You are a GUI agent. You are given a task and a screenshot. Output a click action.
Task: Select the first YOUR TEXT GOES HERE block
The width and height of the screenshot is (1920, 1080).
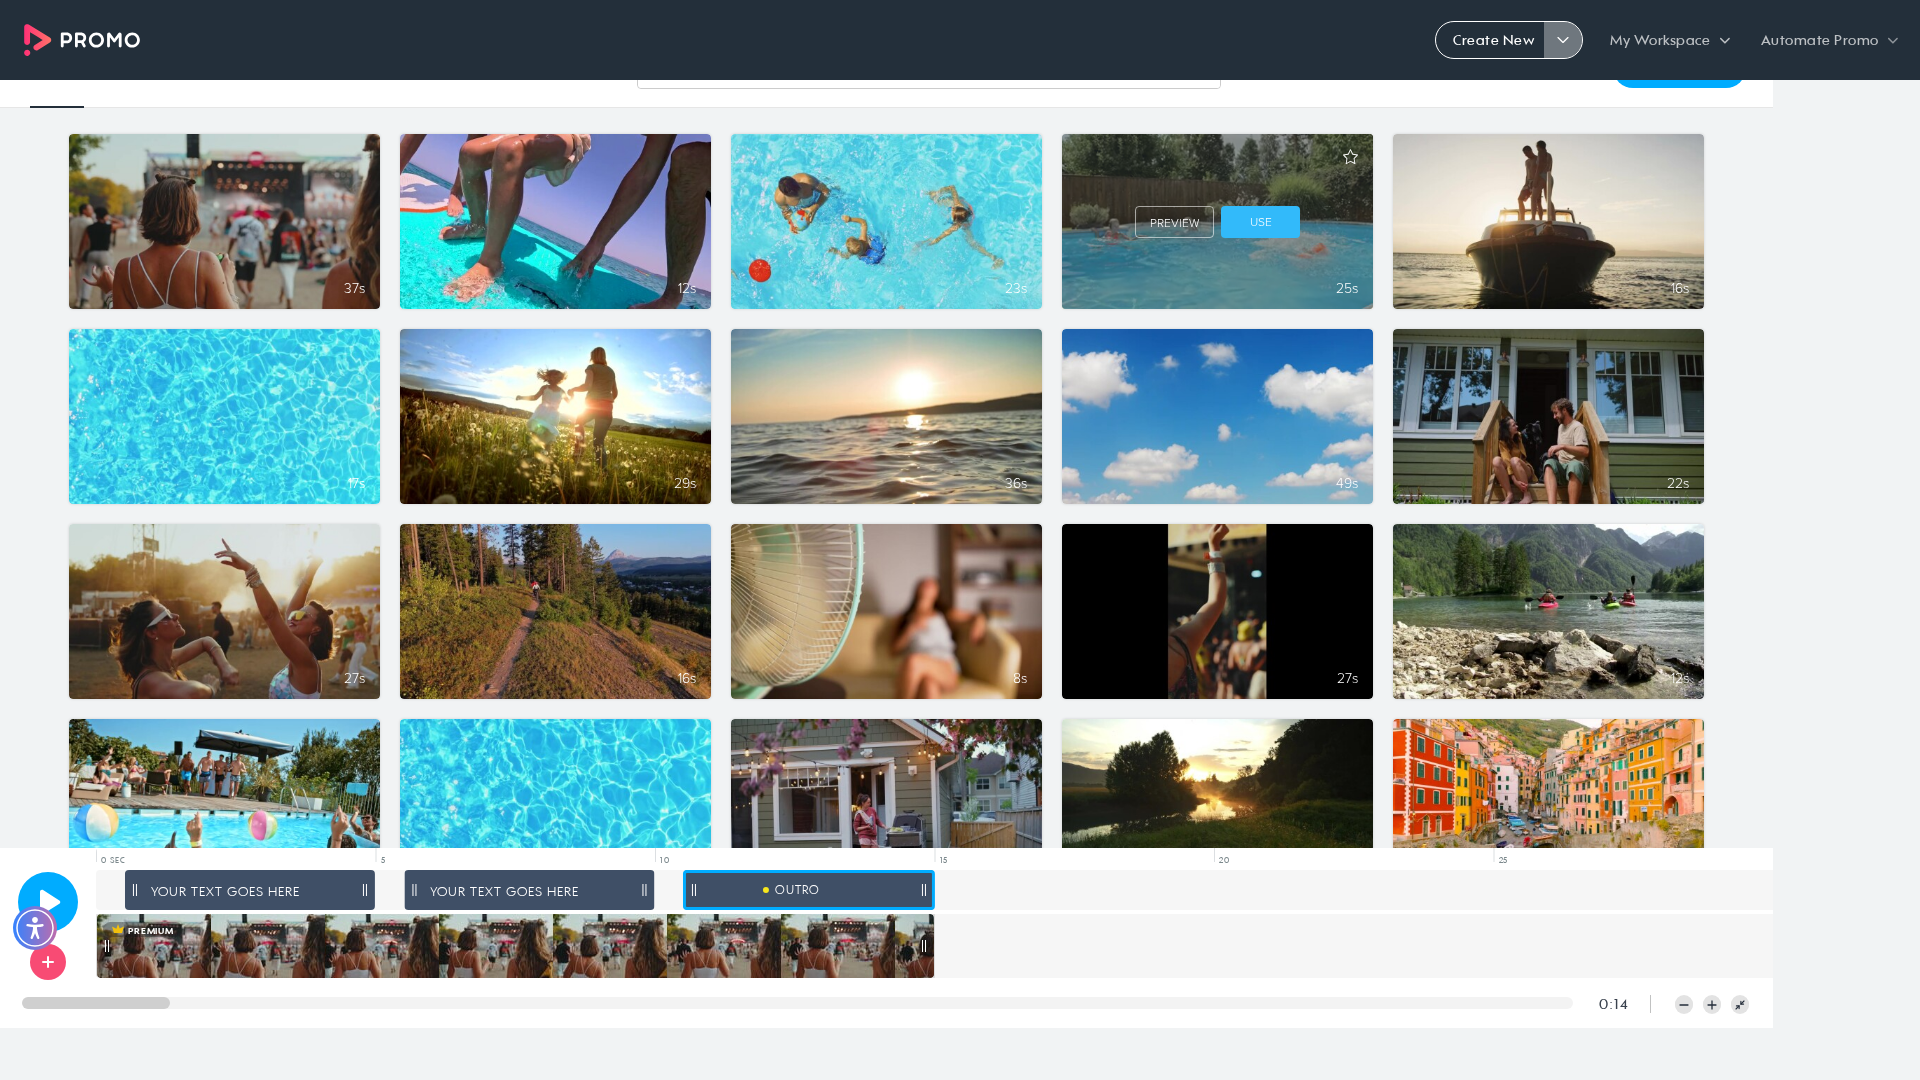tap(250, 890)
